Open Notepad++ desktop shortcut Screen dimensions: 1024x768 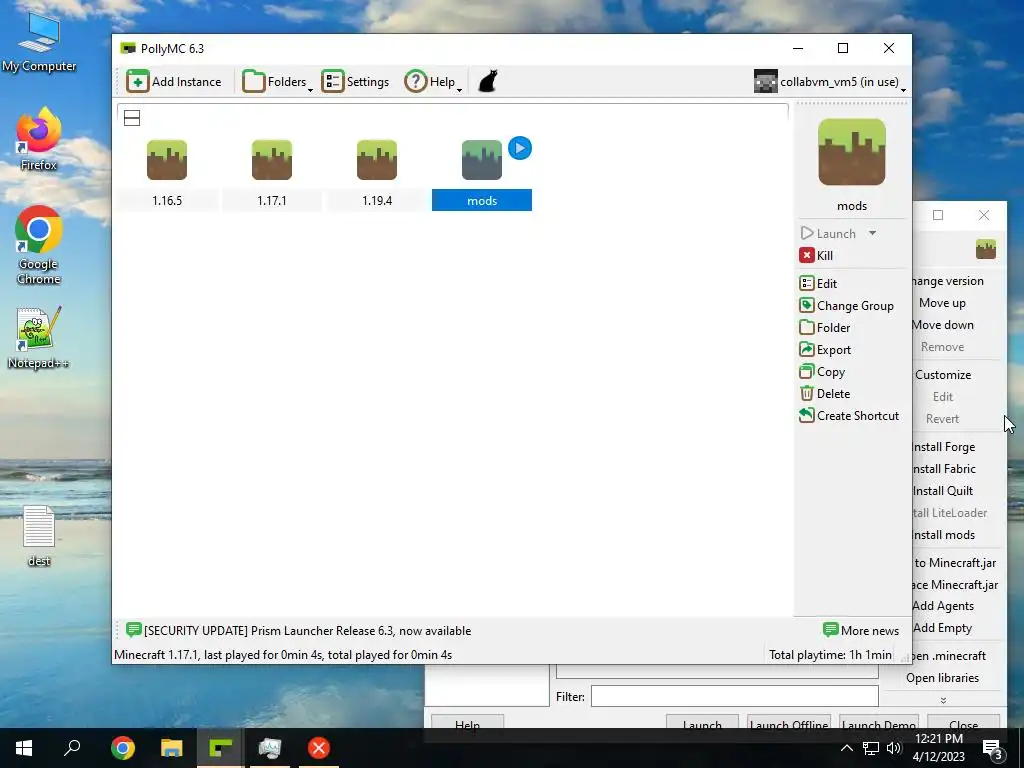pyautogui.click(x=39, y=338)
